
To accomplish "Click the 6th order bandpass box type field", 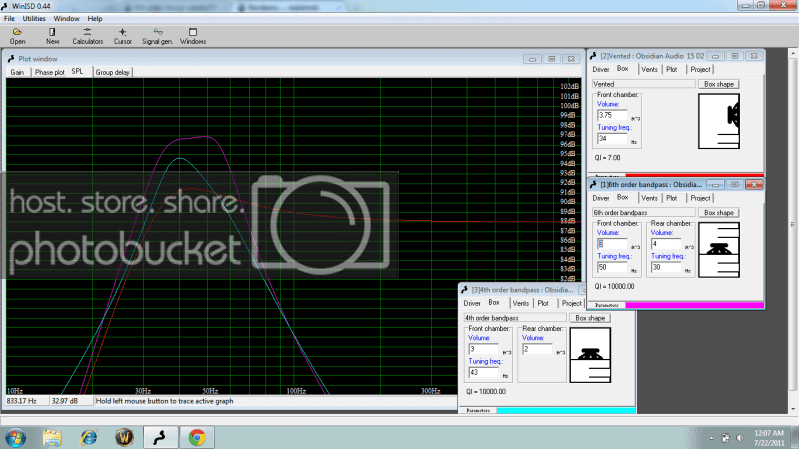I will 643,213.
